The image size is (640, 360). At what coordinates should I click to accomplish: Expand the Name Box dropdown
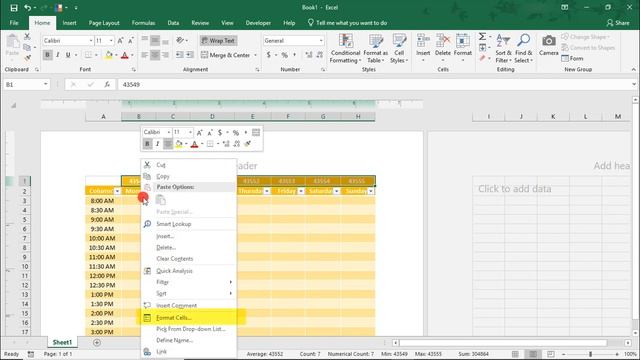(45, 84)
